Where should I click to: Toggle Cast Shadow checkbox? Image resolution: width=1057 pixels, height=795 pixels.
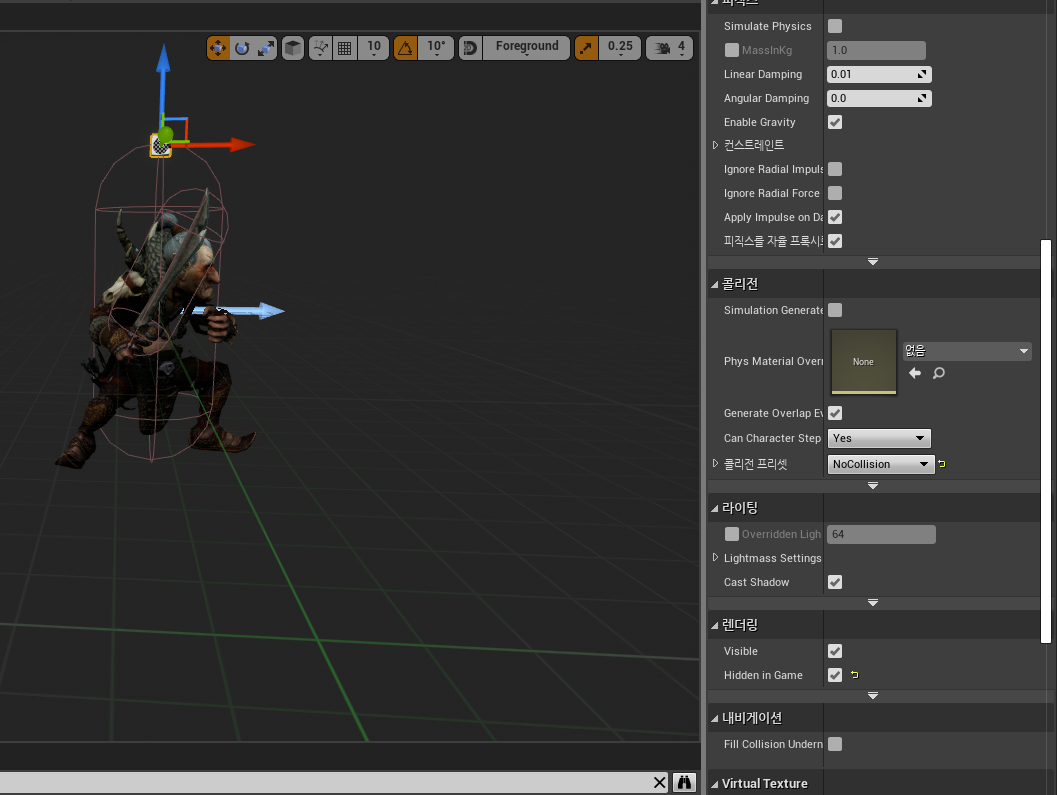[x=835, y=582]
